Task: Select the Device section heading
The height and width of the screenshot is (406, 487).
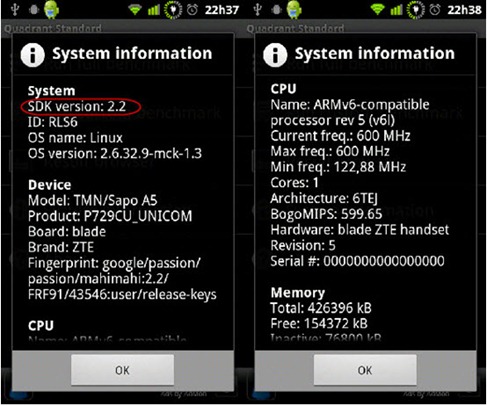Action: [x=50, y=185]
